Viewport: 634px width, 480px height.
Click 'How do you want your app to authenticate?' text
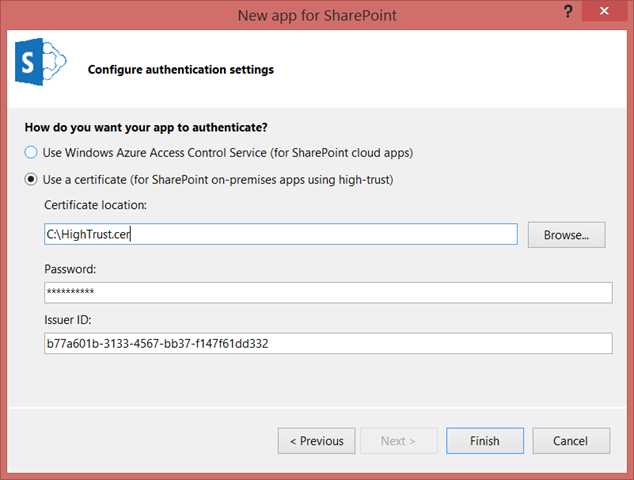(146, 127)
